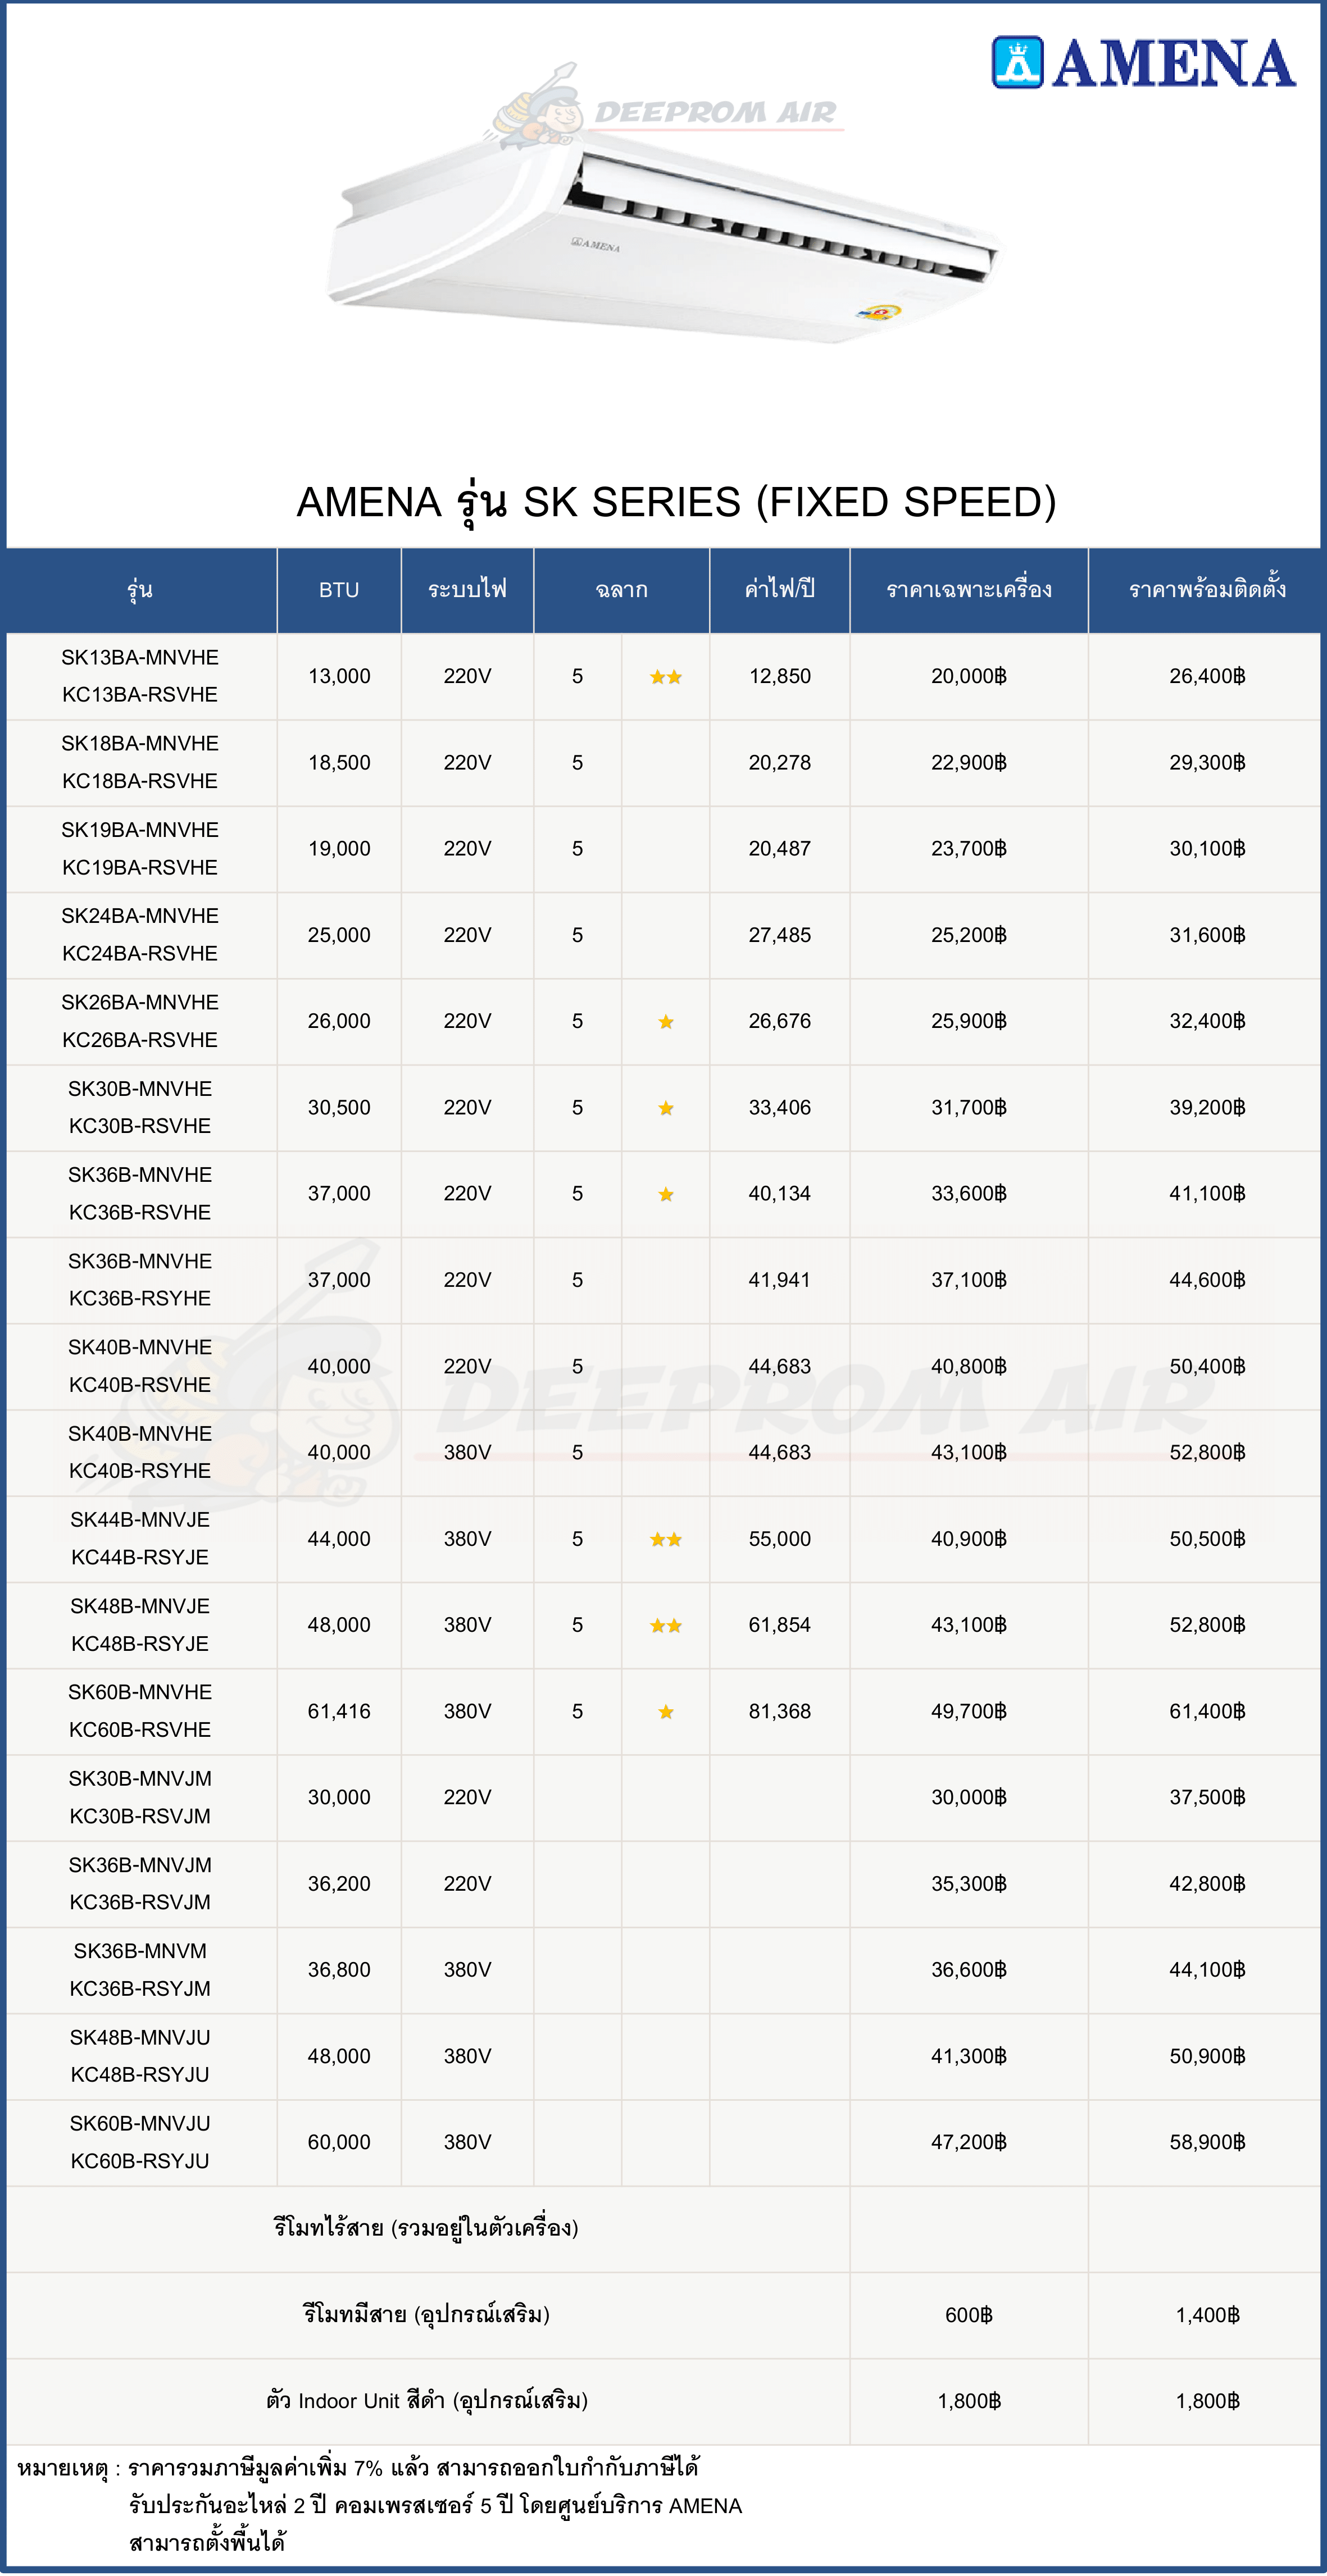Click the star beside KC30B-RSVHE model row
1327x2576 pixels.
pyautogui.click(x=666, y=1108)
